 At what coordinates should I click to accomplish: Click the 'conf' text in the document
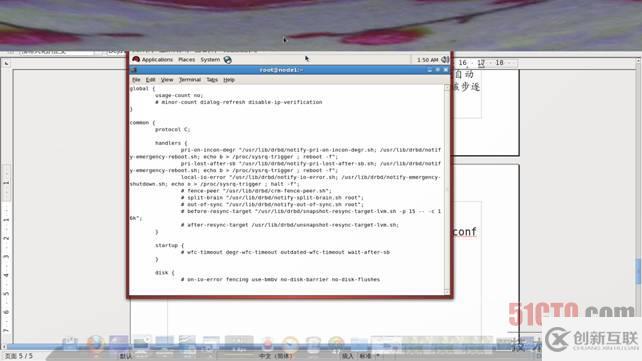coord(464,232)
